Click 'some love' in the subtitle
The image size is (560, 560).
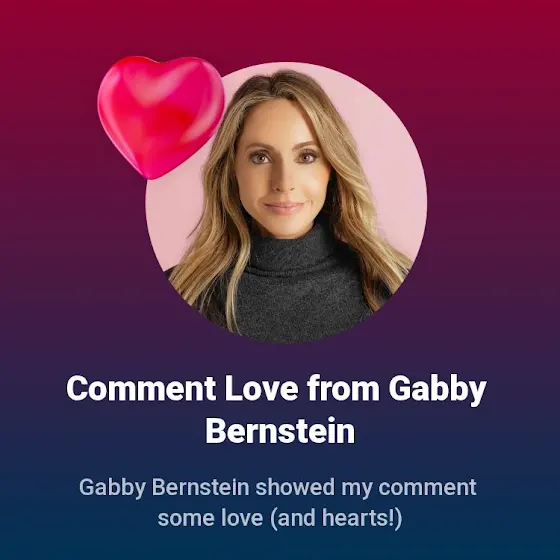[x=210, y=518]
